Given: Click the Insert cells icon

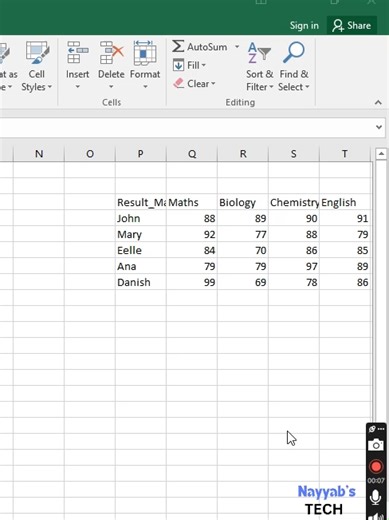Looking at the screenshot, I should pyautogui.click(x=77, y=52).
